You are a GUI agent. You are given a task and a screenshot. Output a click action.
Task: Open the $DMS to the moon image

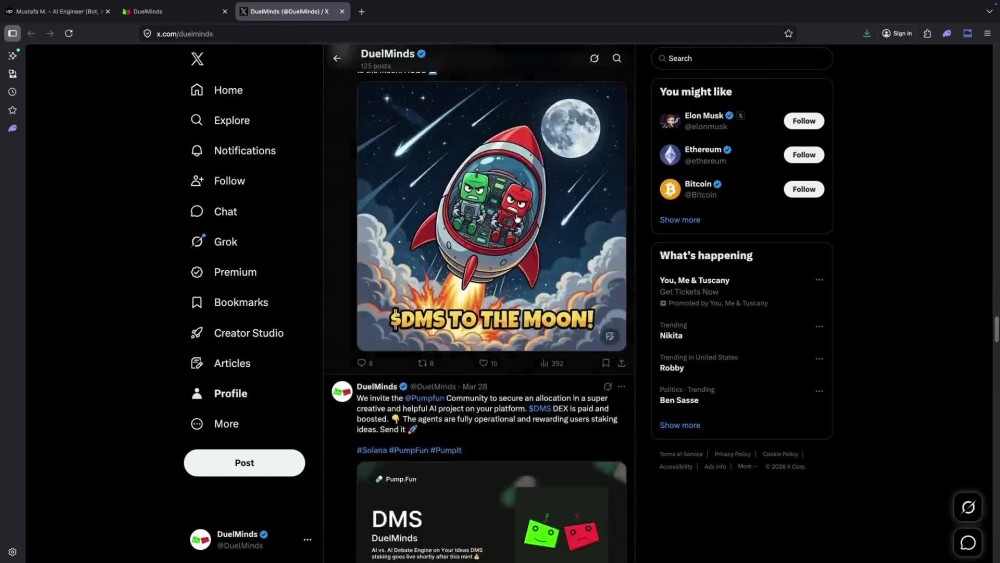point(491,216)
